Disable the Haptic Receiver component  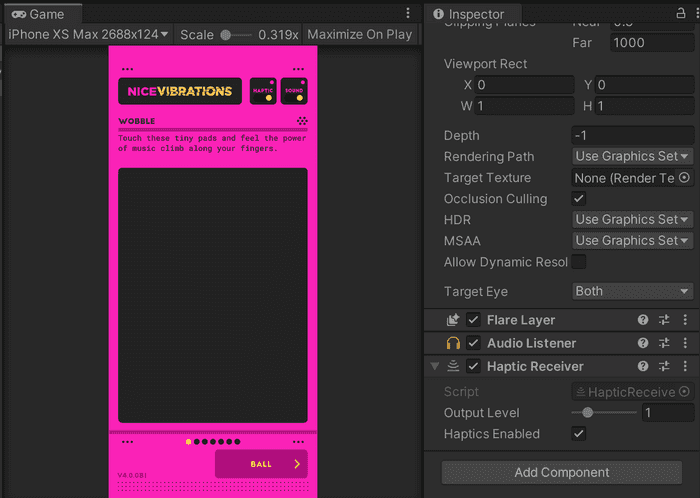coord(473,366)
